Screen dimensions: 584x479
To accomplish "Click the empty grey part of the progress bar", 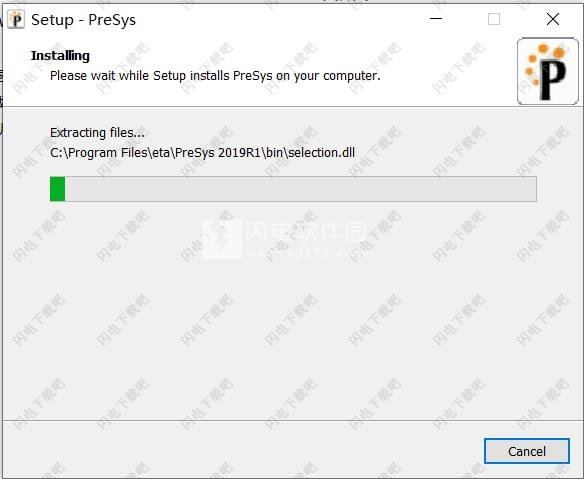I will tap(301, 189).
